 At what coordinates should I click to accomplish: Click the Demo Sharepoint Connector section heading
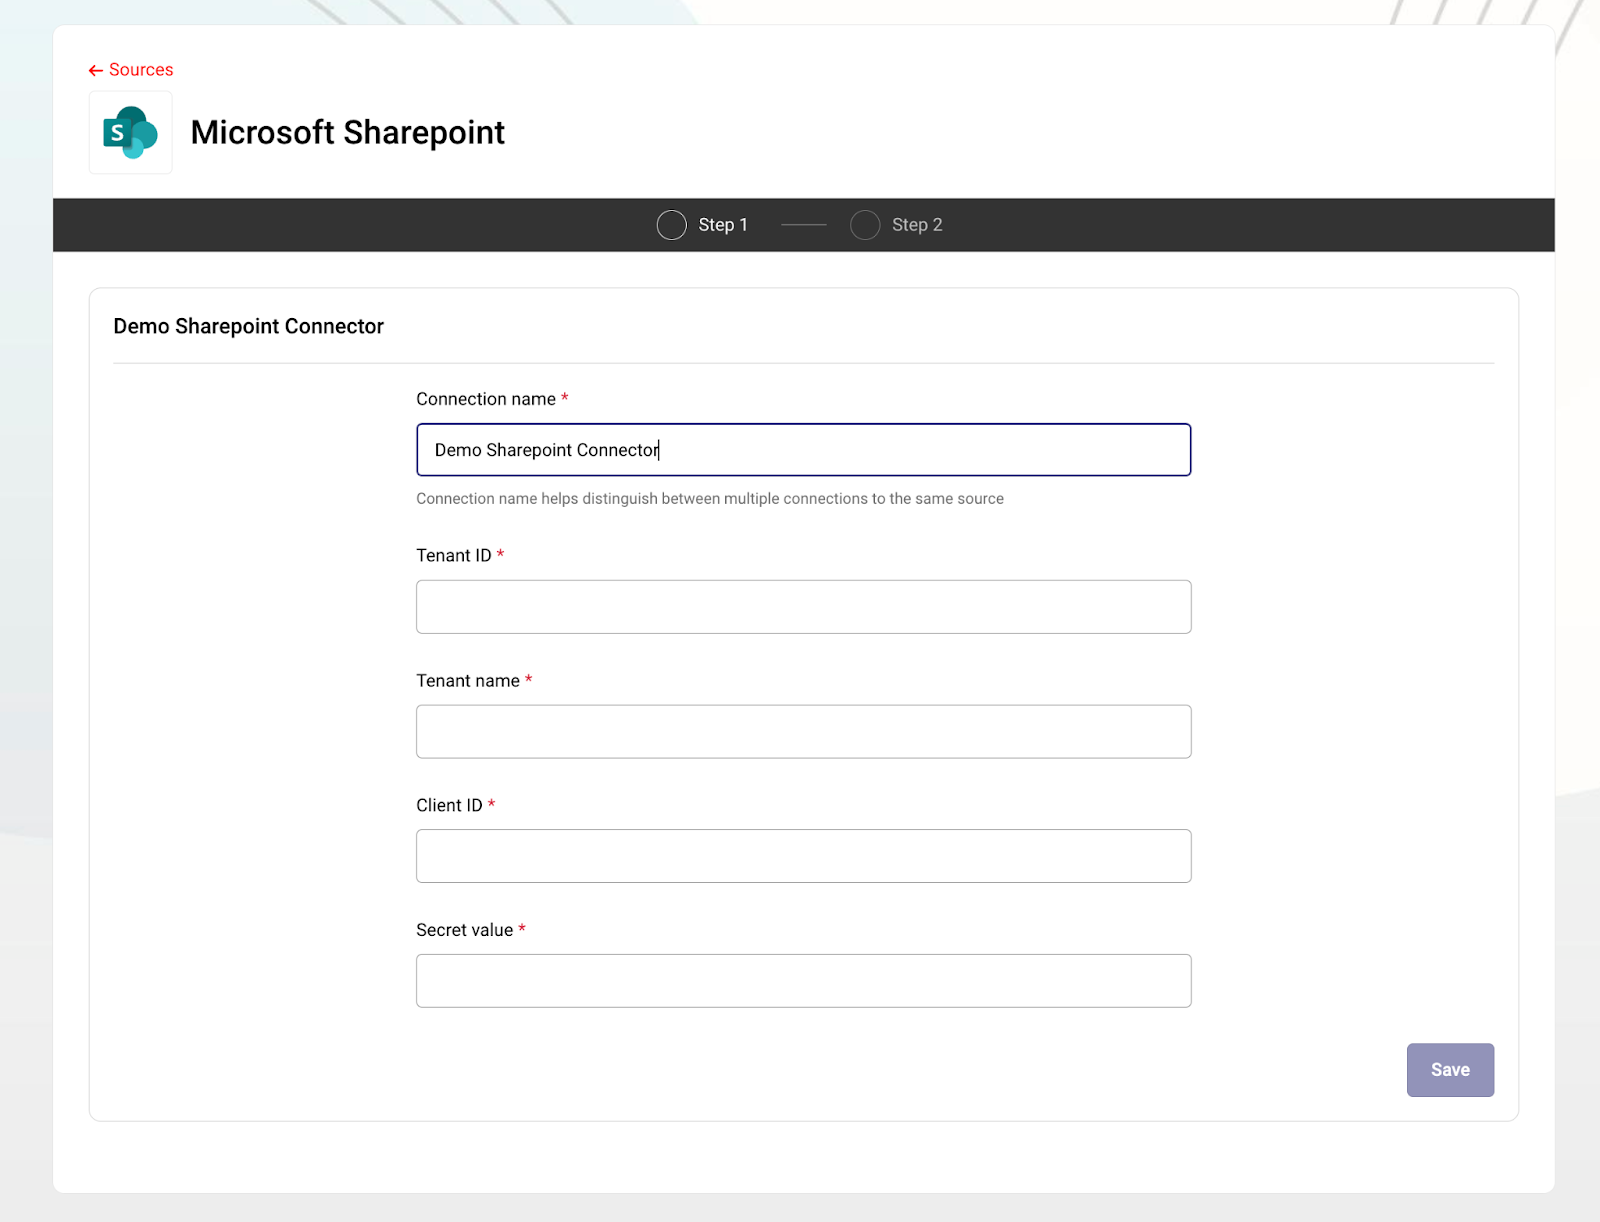pos(248,326)
